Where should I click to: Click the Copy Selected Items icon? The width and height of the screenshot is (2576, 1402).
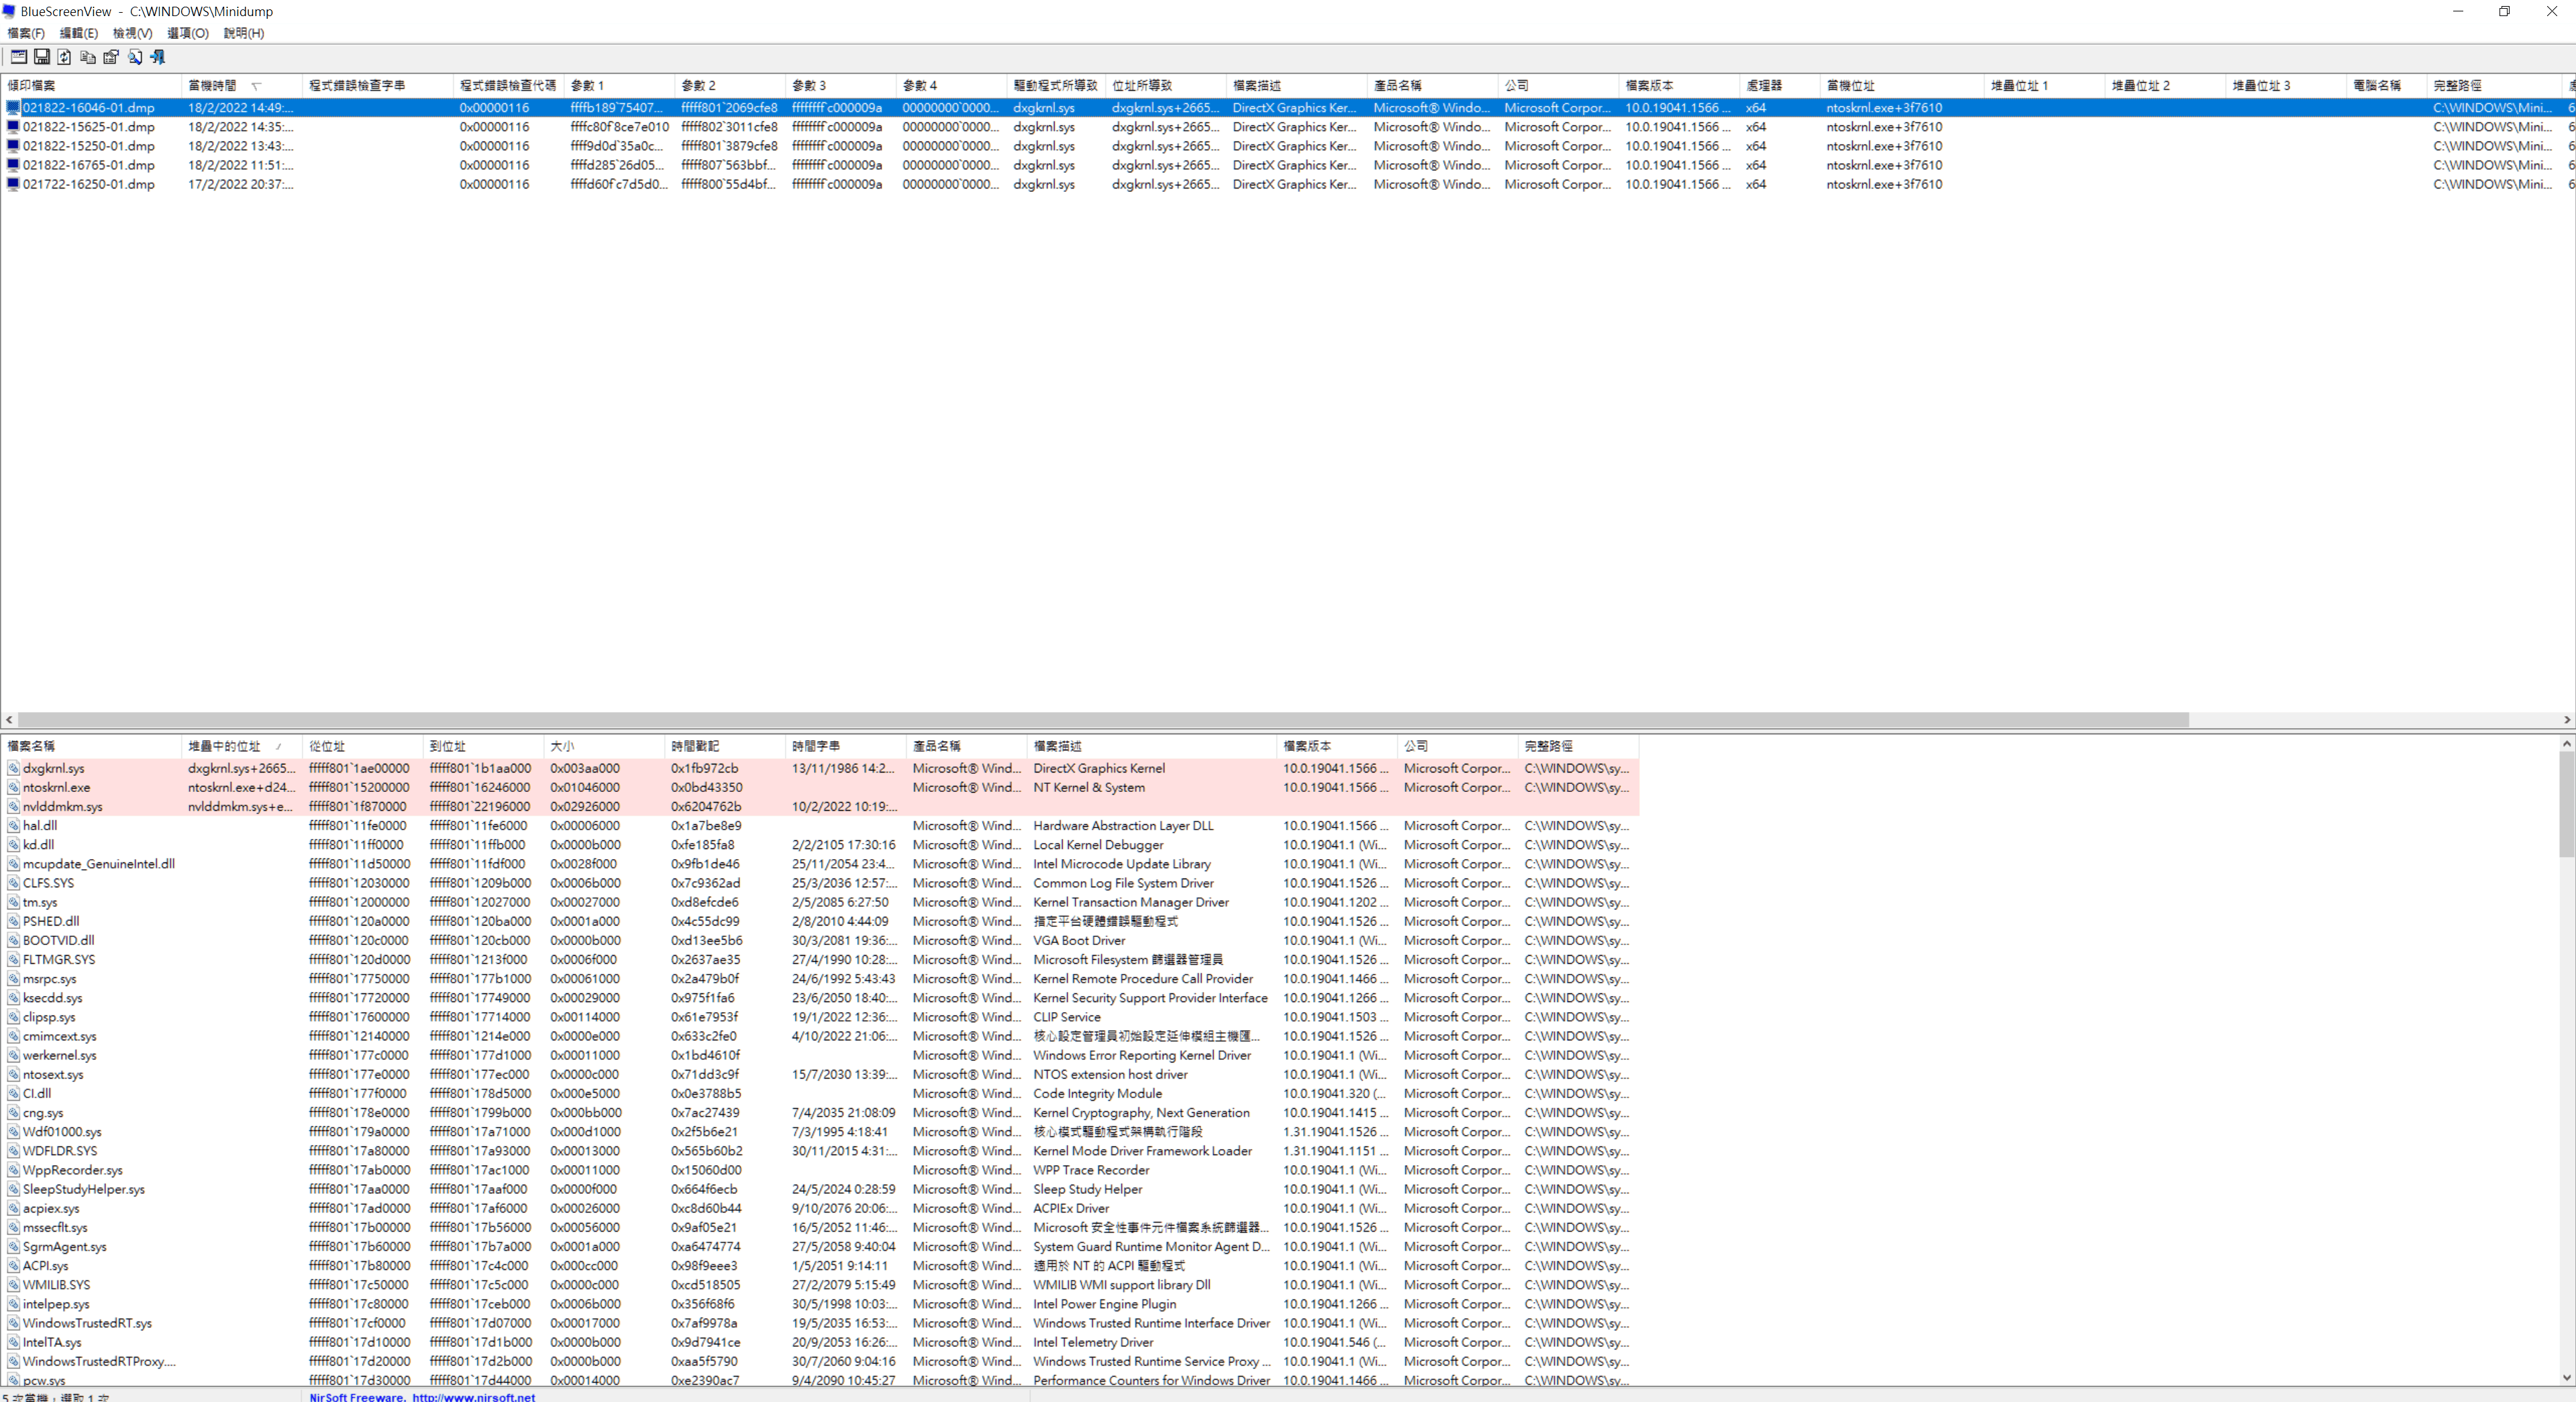(x=88, y=57)
